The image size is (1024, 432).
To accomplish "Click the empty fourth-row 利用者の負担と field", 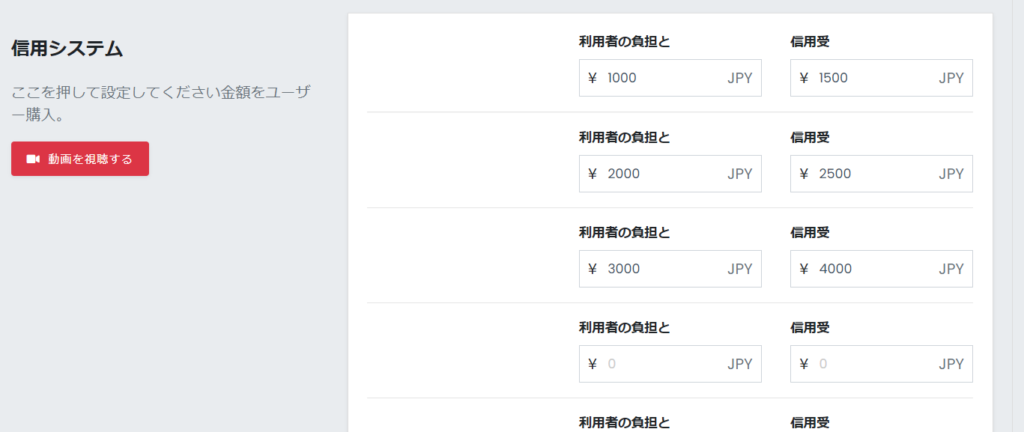I will [x=670, y=364].
